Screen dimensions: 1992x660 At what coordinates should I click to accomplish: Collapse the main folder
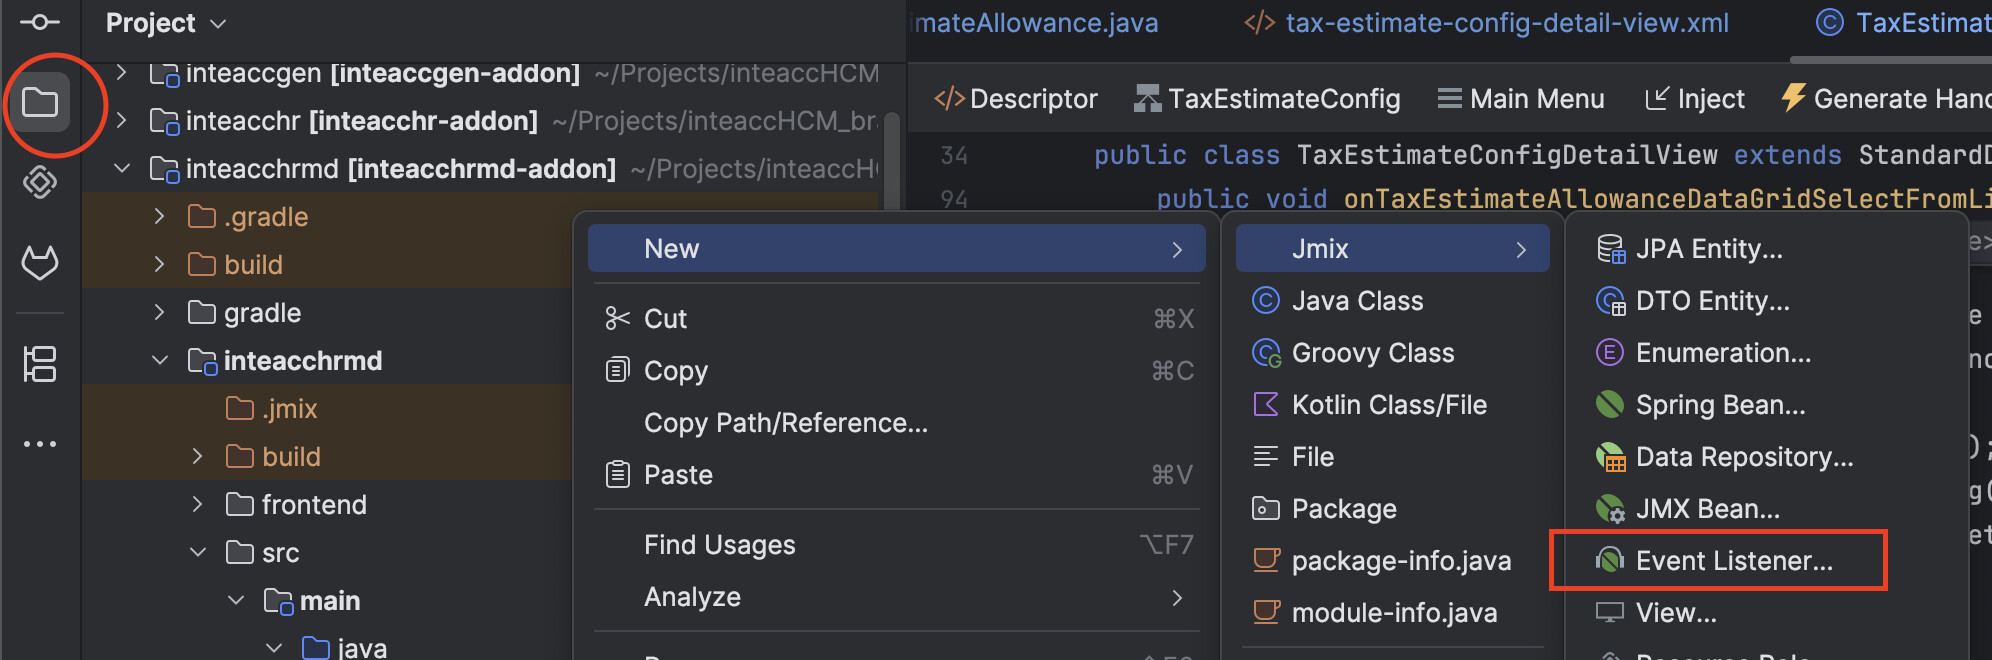tap(236, 601)
